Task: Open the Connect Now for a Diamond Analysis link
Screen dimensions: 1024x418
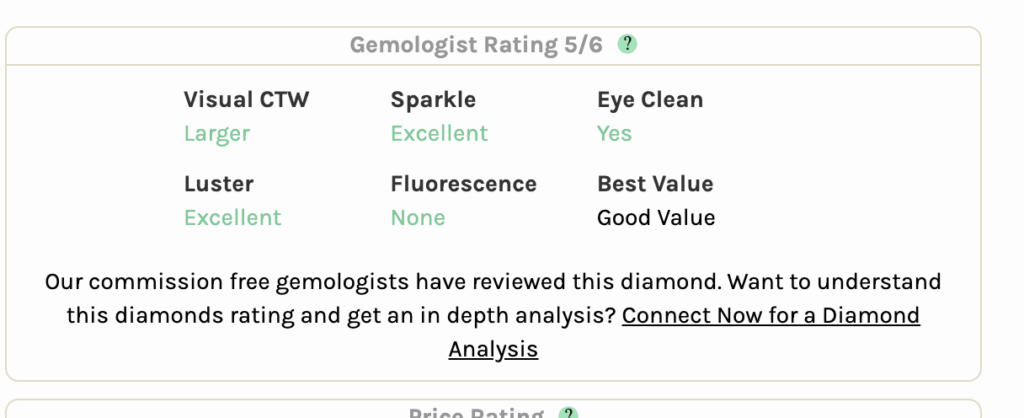Action: click(684, 332)
